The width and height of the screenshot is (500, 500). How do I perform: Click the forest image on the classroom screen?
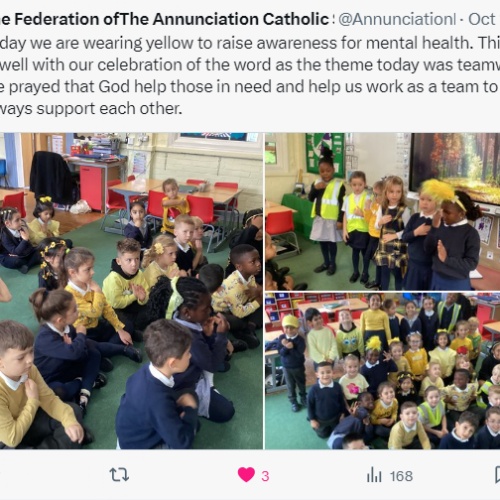click(x=456, y=164)
